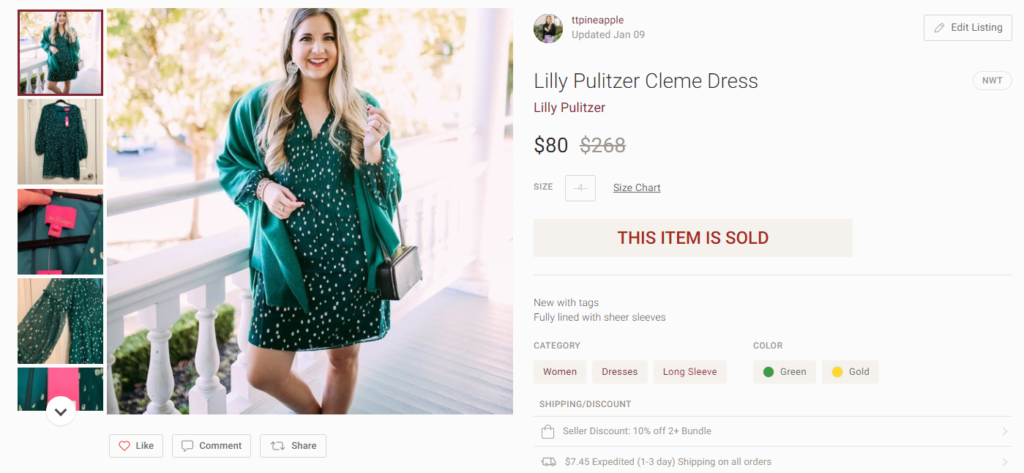Click the pencil Edit Listing icon
The image size is (1024, 473).
click(939, 28)
